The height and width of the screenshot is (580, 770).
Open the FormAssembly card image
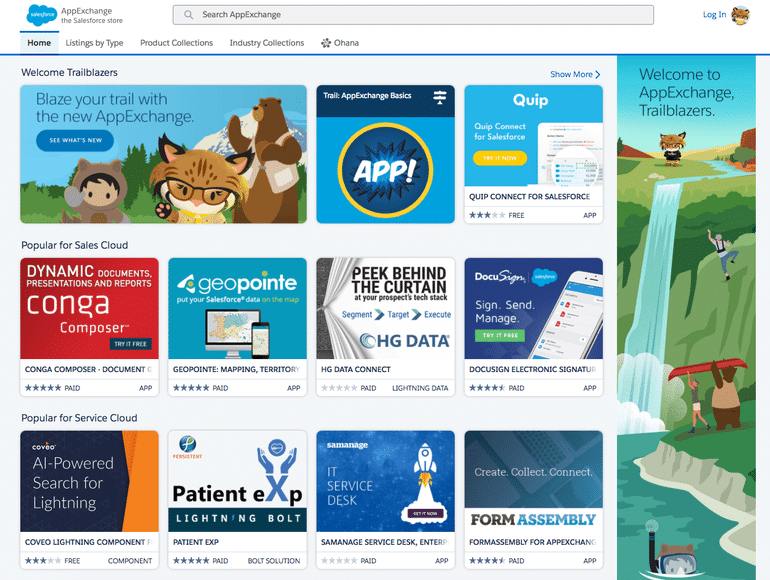(x=534, y=481)
